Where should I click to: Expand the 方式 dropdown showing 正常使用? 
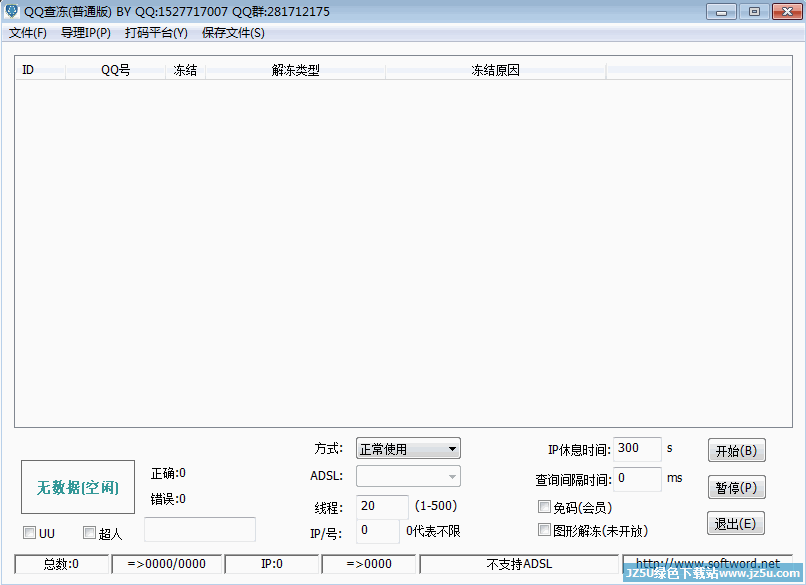408,449
